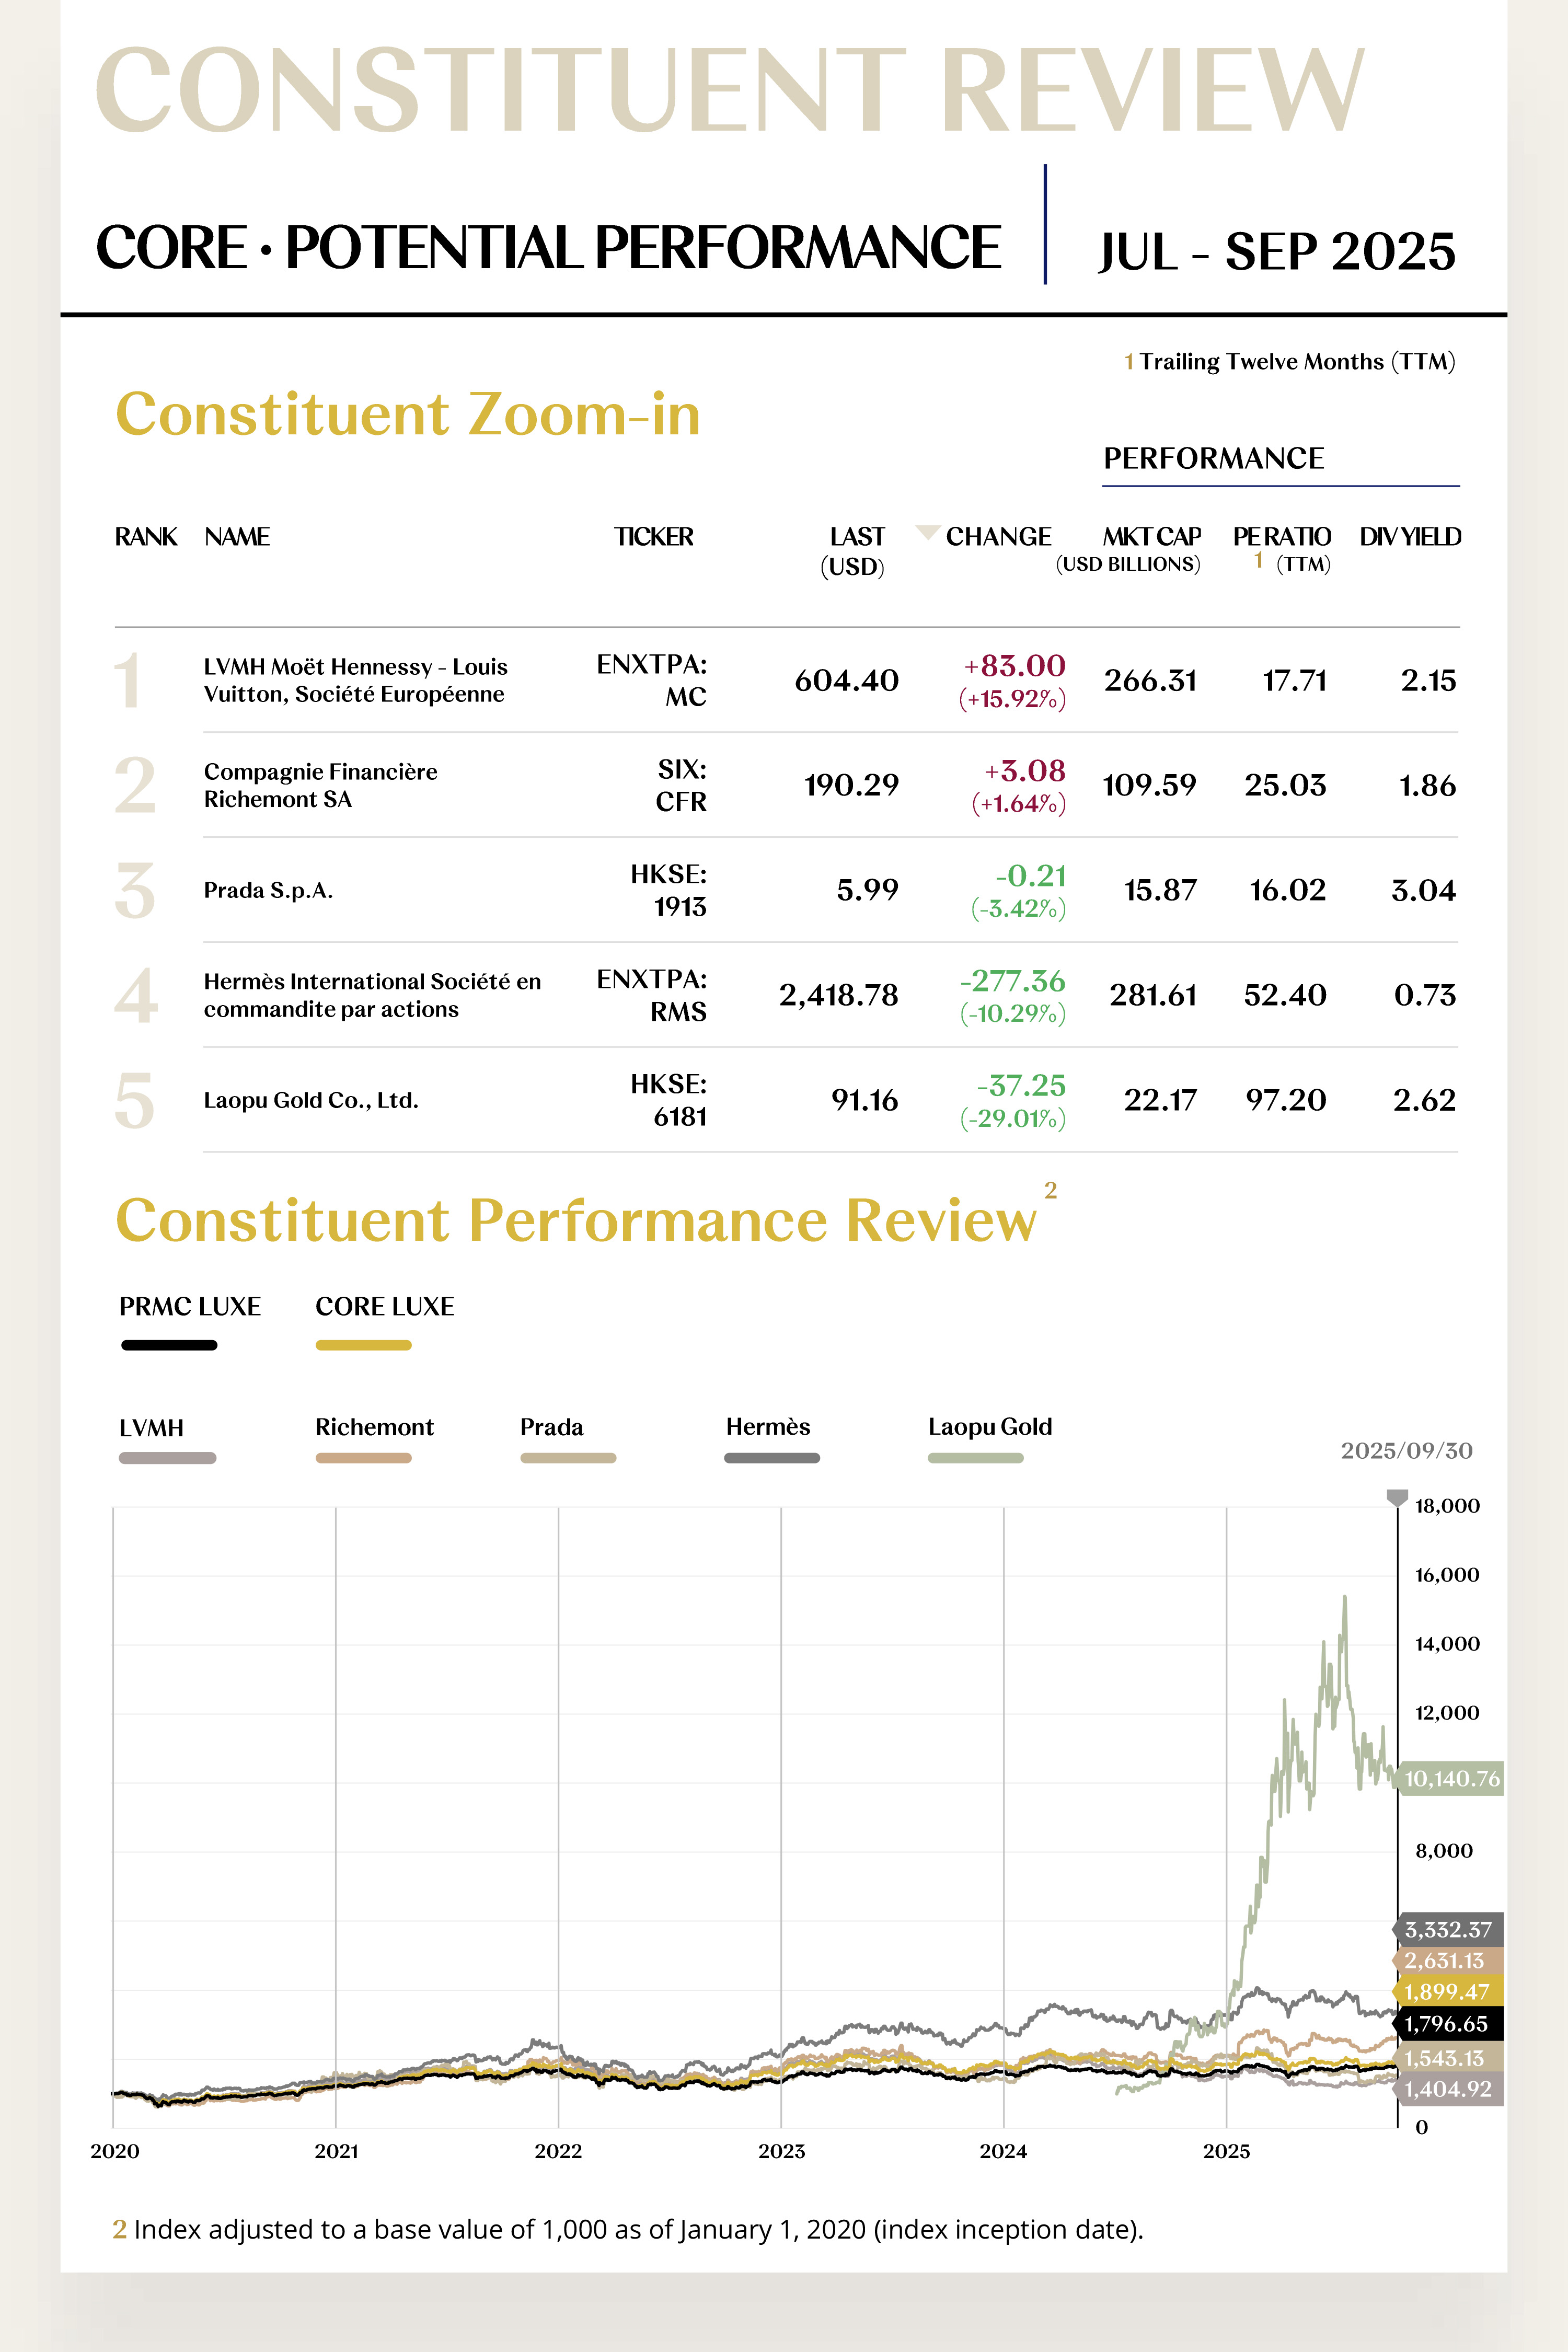Click footnote 2 beside Constituent Performance Review

point(1050,1190)
